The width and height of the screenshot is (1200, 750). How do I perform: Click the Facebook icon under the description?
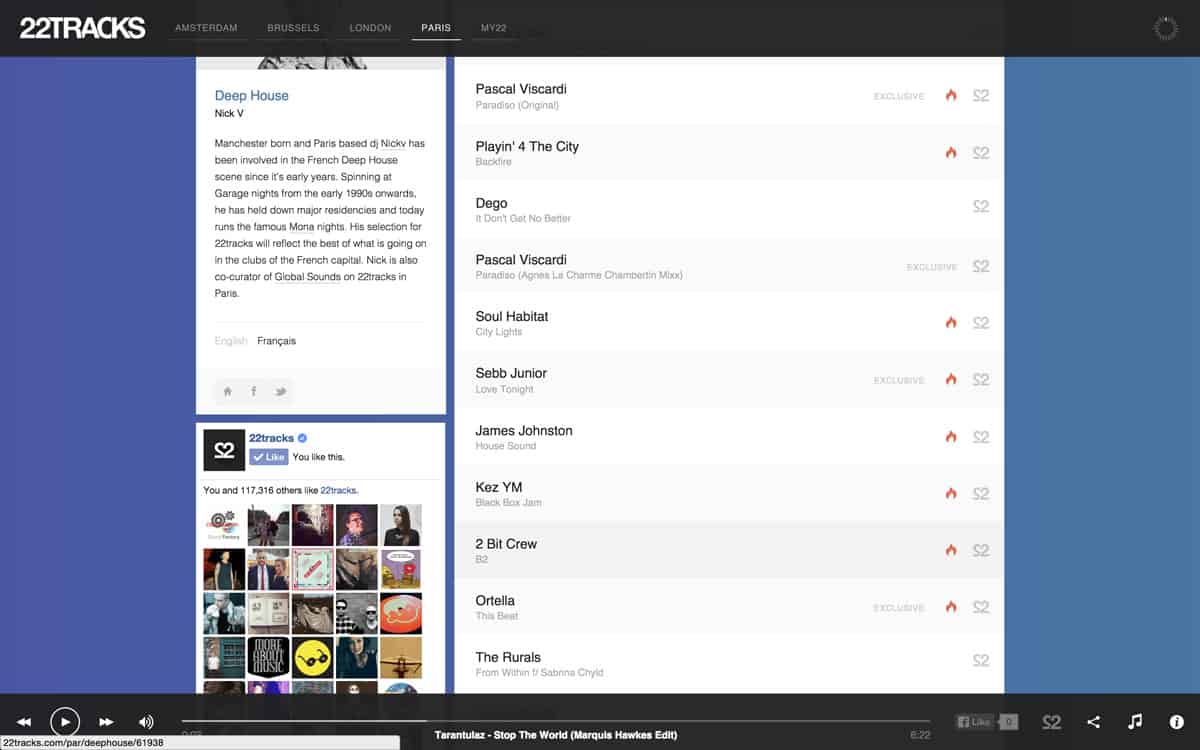point(254,391)
